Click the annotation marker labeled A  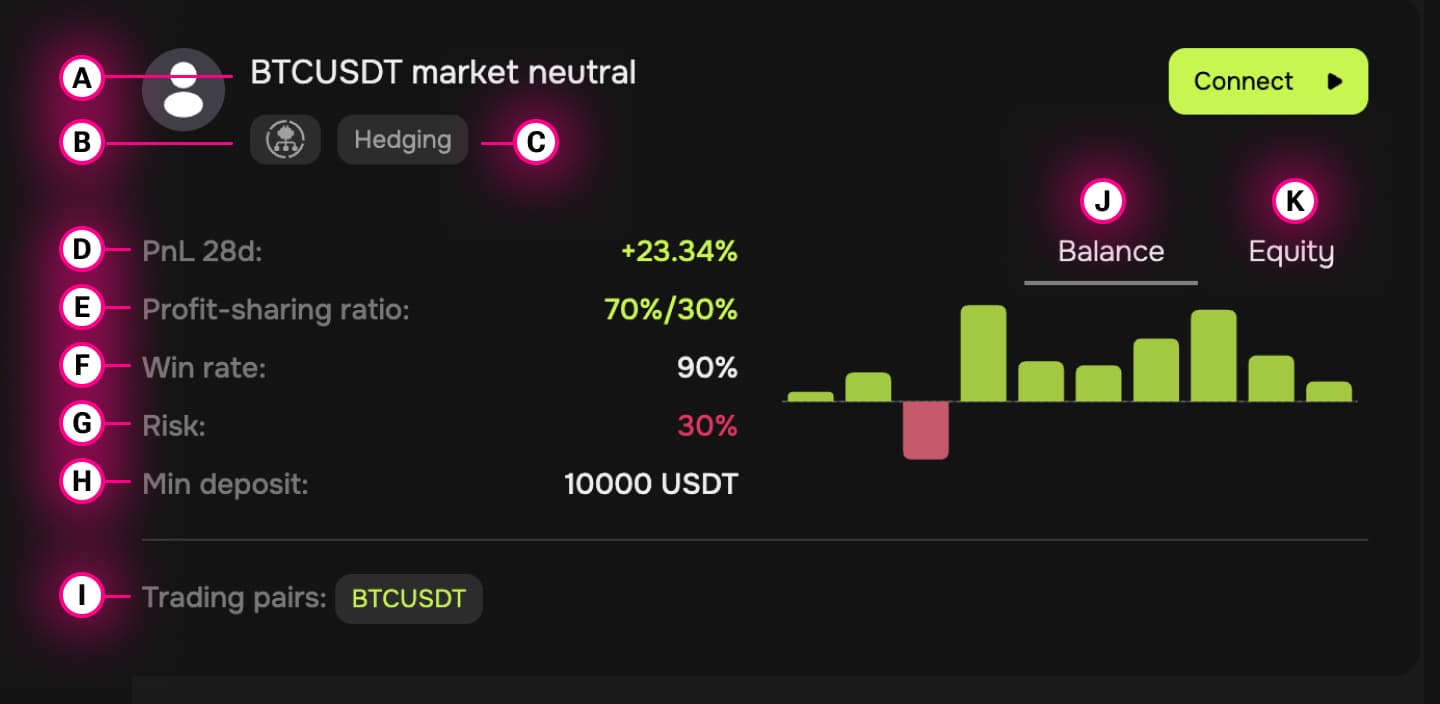pyautogui.click(x=82, y=77)
